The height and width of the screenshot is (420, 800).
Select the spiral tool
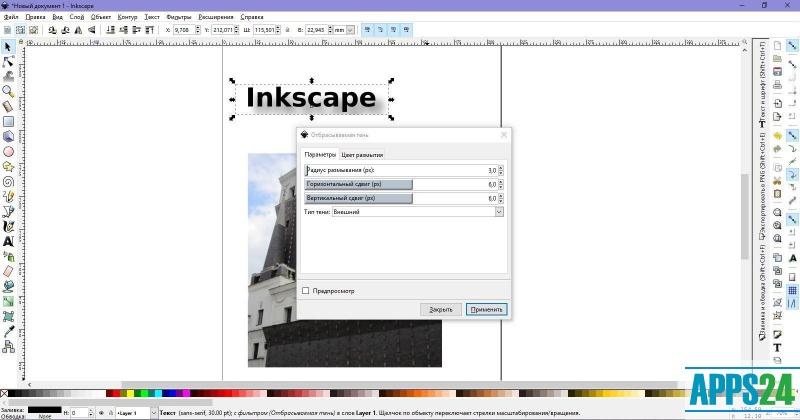pos(8,182)
